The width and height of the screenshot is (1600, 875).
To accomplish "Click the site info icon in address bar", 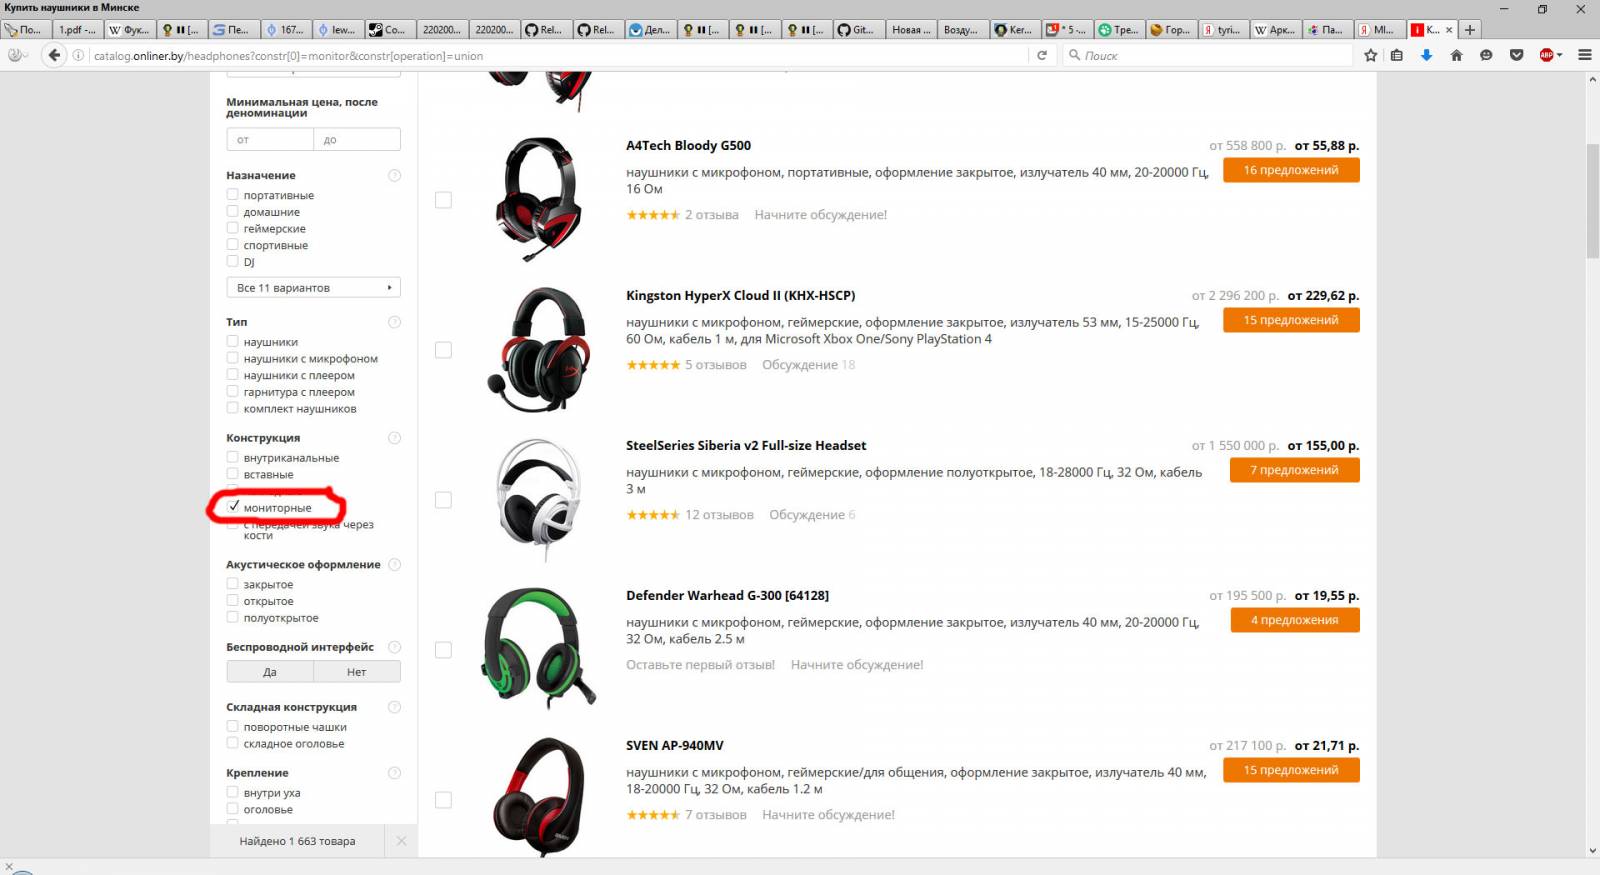I will [x=78, y=55].
